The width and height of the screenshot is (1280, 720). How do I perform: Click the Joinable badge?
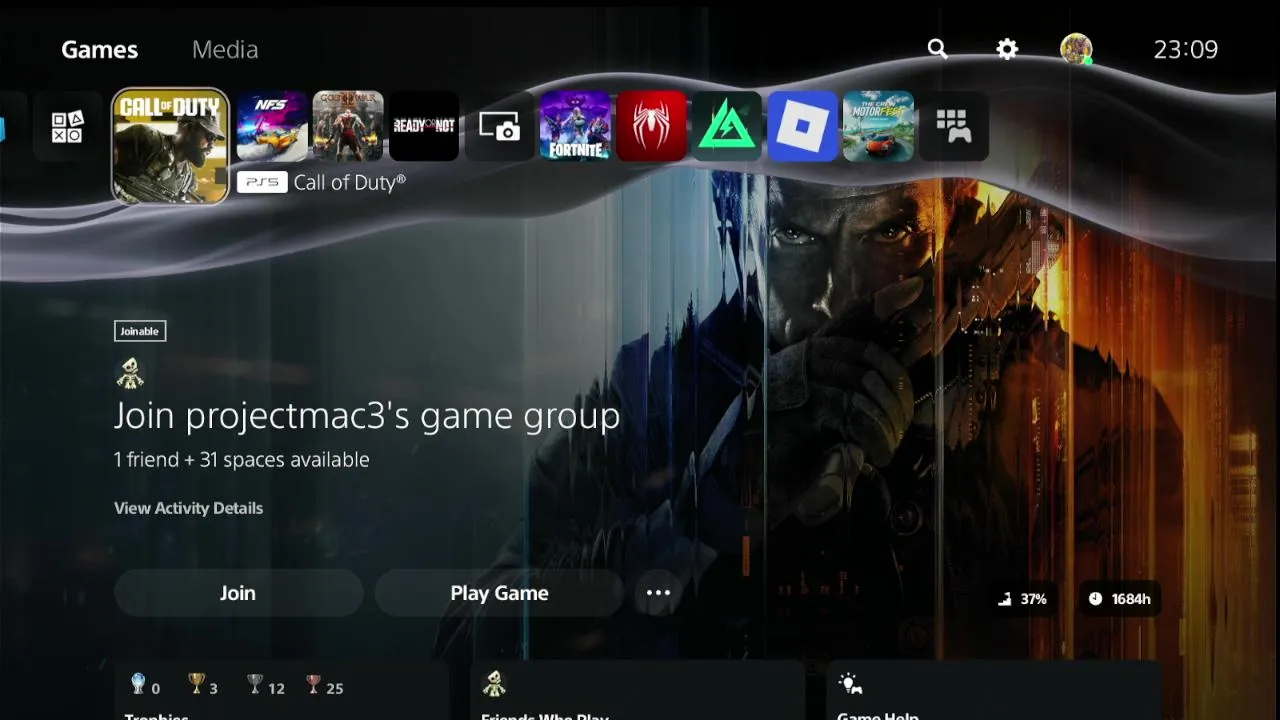pyautogui.click(x=140, y=331)
